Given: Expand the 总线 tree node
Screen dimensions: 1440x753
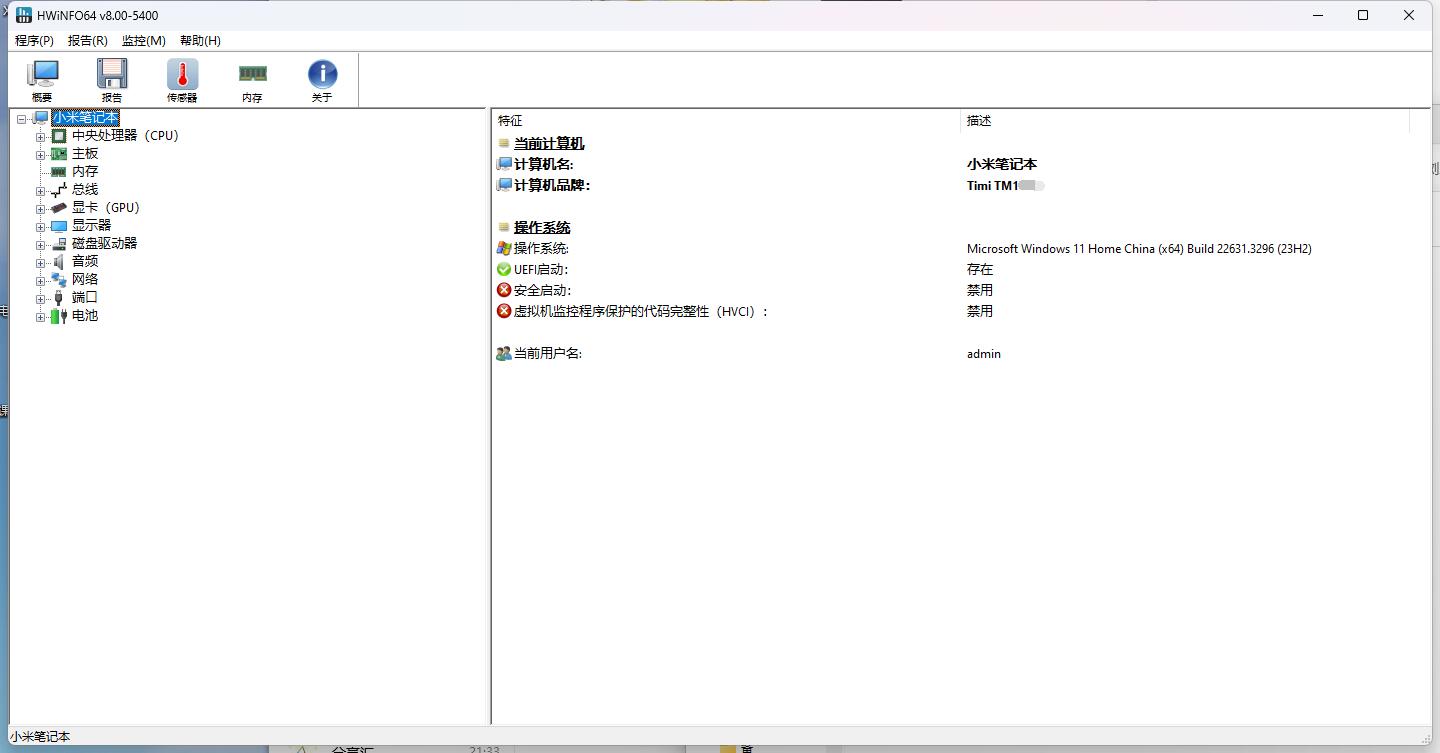Looking at the screenshot, I should coord(41,190).
